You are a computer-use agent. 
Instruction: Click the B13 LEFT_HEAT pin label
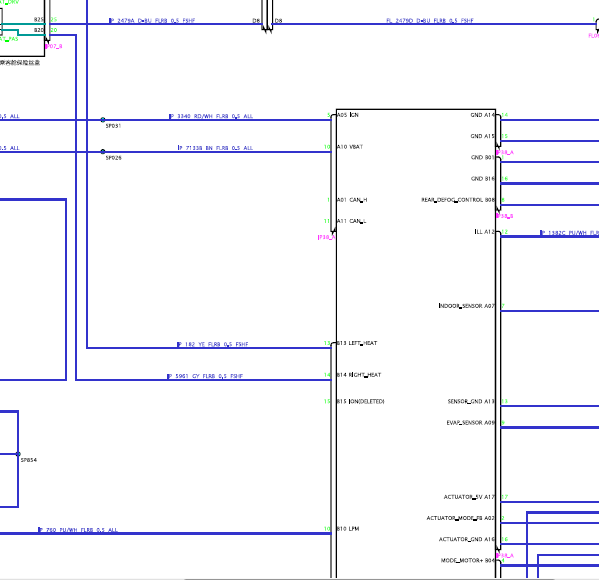coord(357,343)
